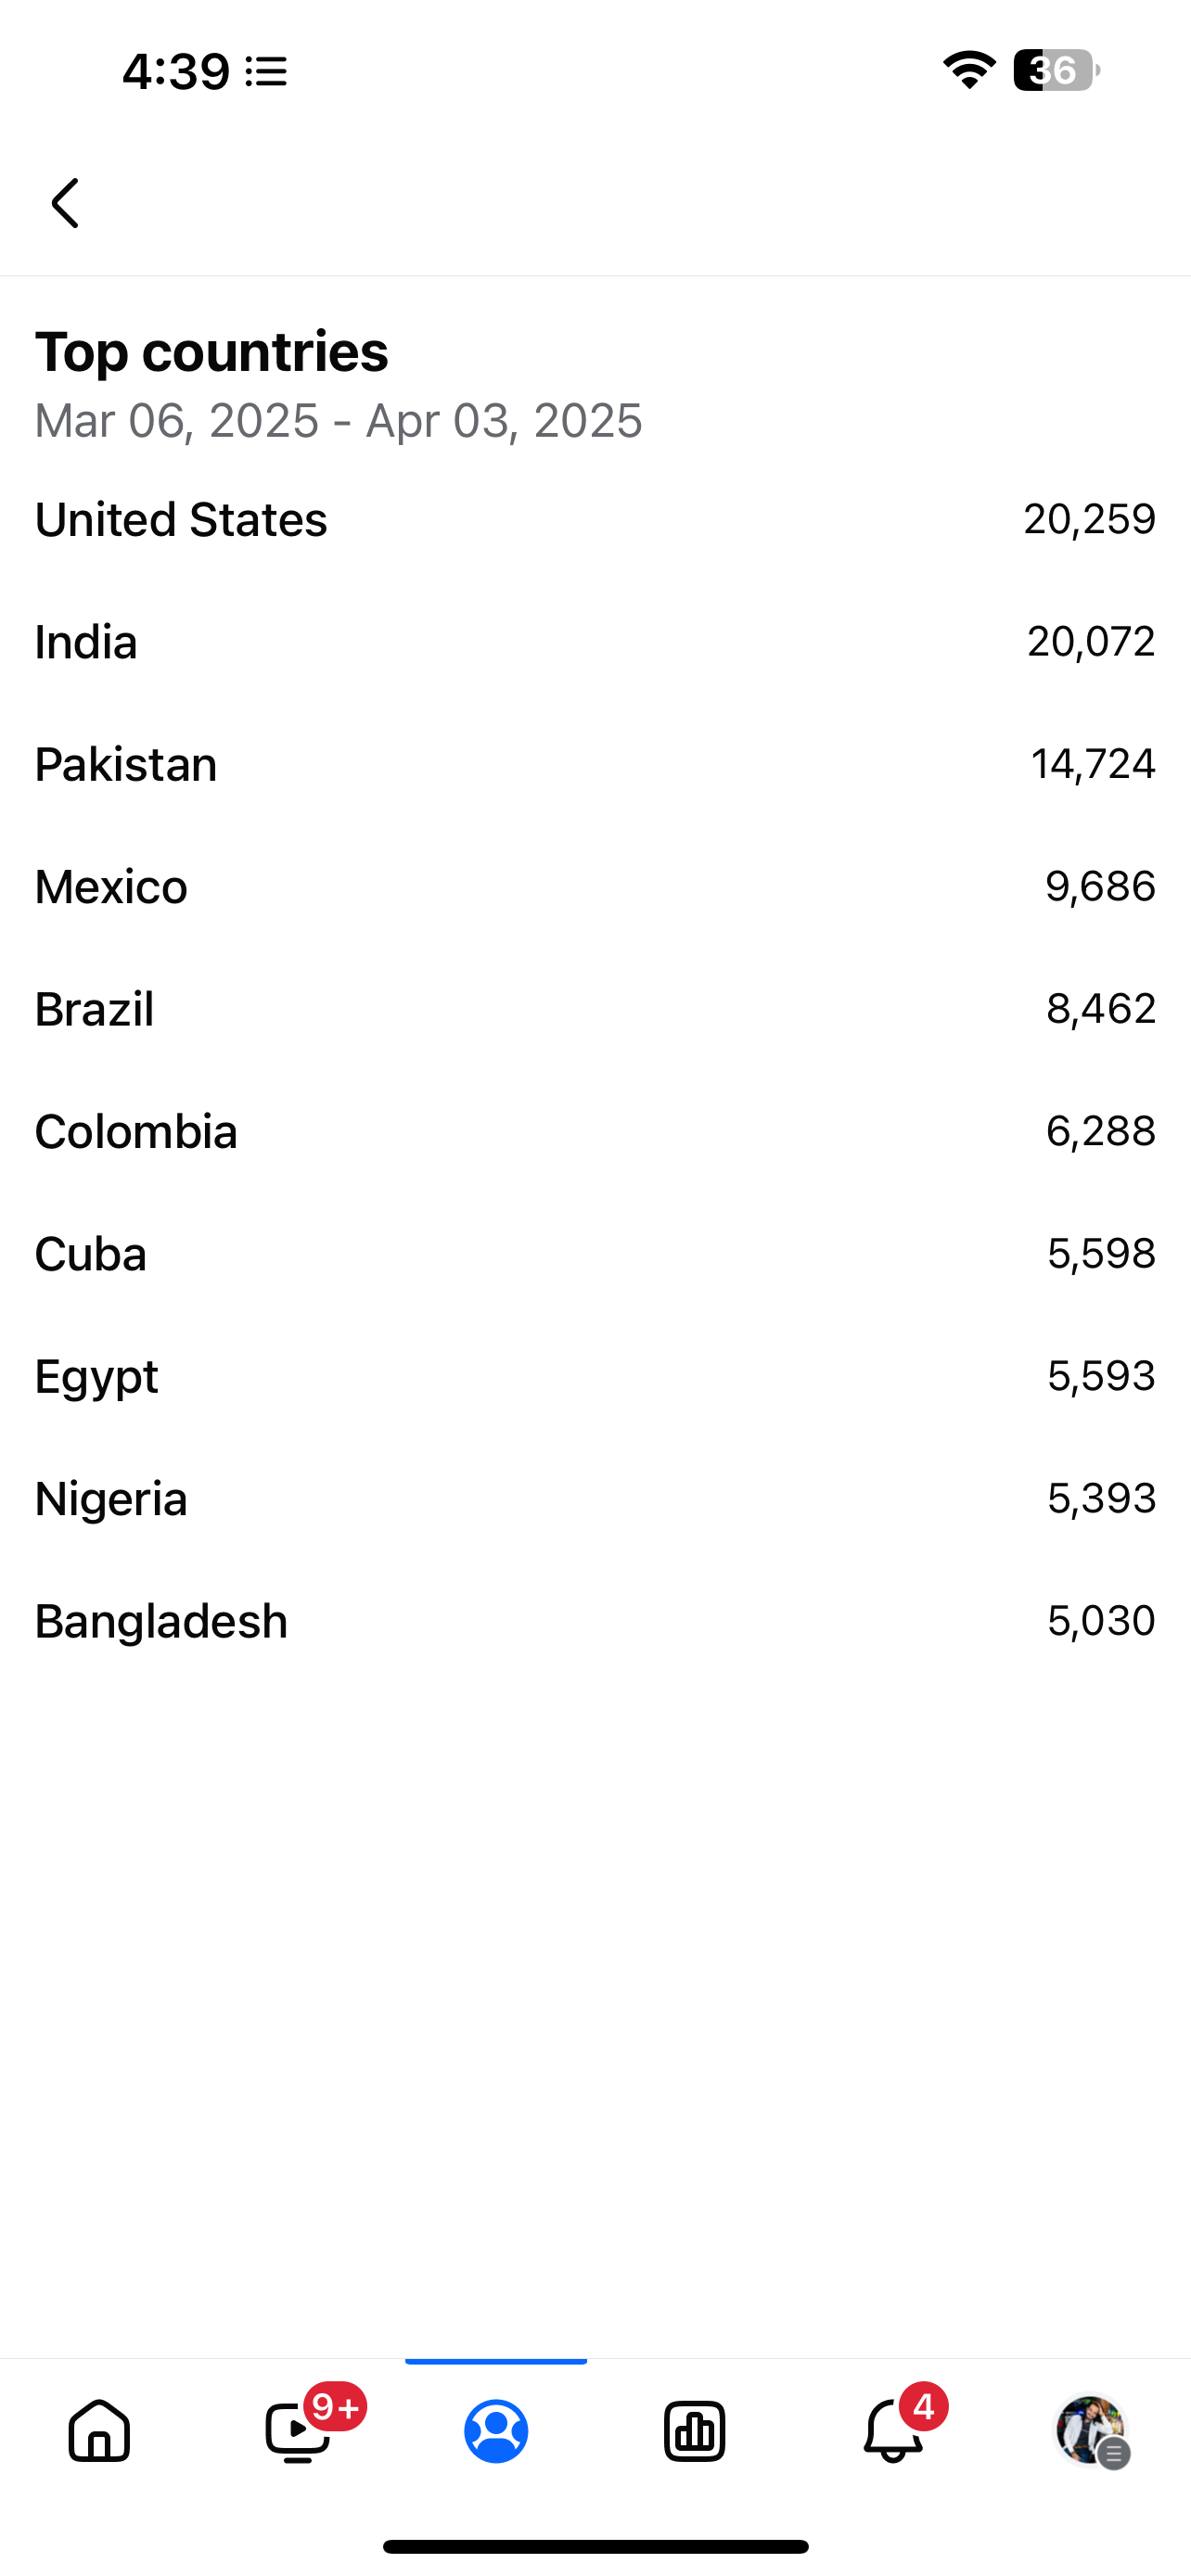
Task: Select the India country row
Action: [x=595, y=642]
